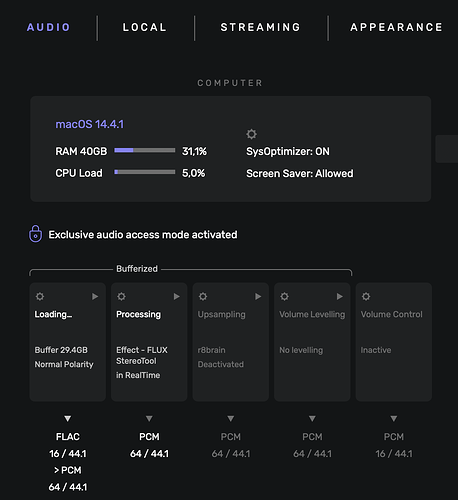Go to the STREAMING tab

pos(261,27)
